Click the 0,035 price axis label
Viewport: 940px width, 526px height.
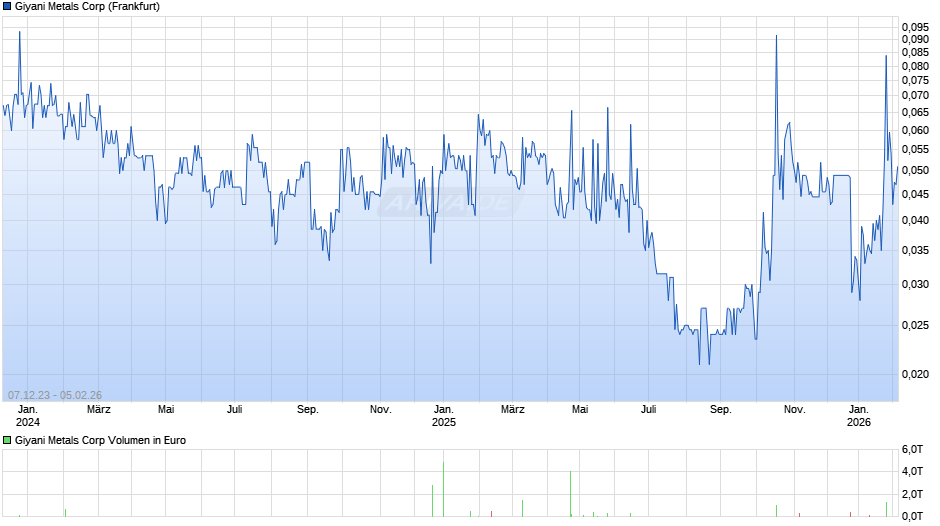915,250
